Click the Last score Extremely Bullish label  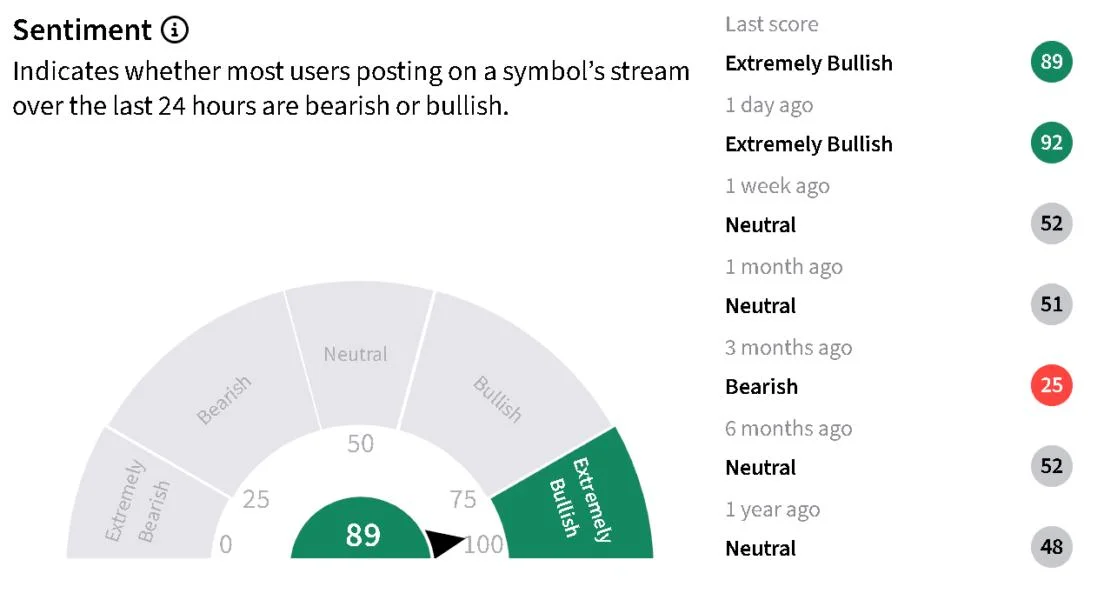pyautogui.click(x=809, y=63)
